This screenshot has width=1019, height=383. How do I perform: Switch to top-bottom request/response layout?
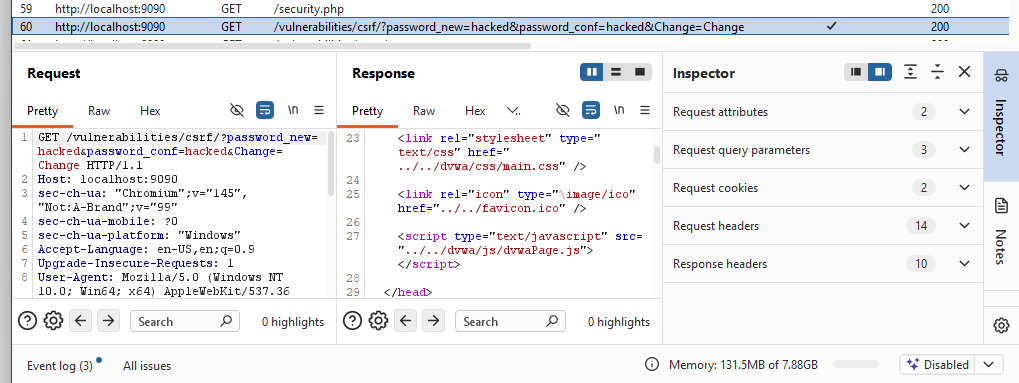615,72
